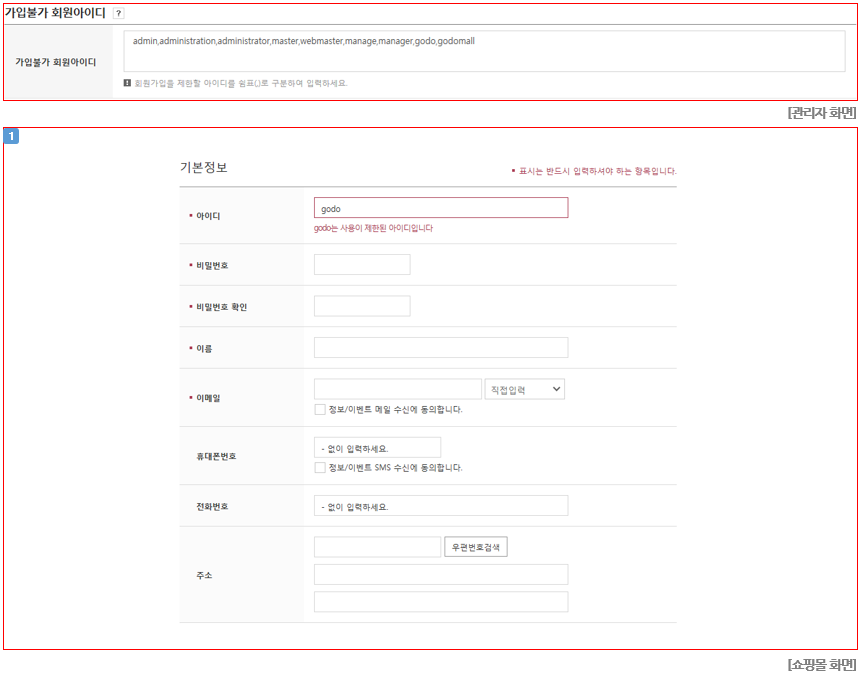Click the postal code field beside 우편번호검색
Image resolution: width=861 pixels, height=673 pixels.
[x=377, y=547]
